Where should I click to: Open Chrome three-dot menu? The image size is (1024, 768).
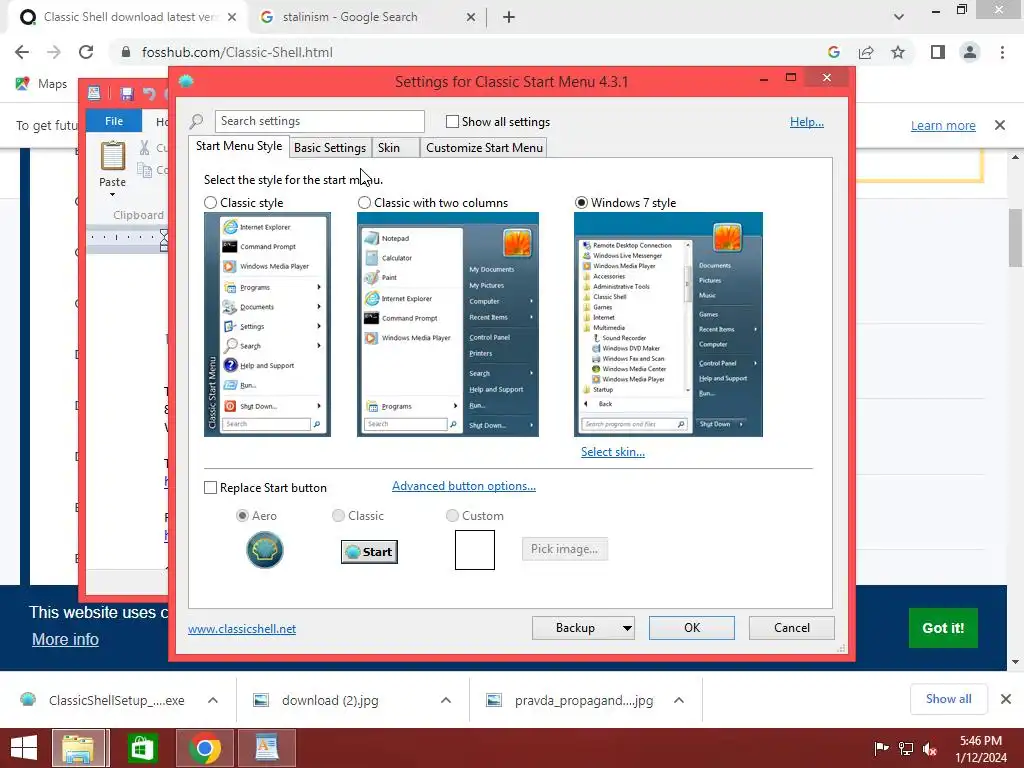coord(1002,52)
